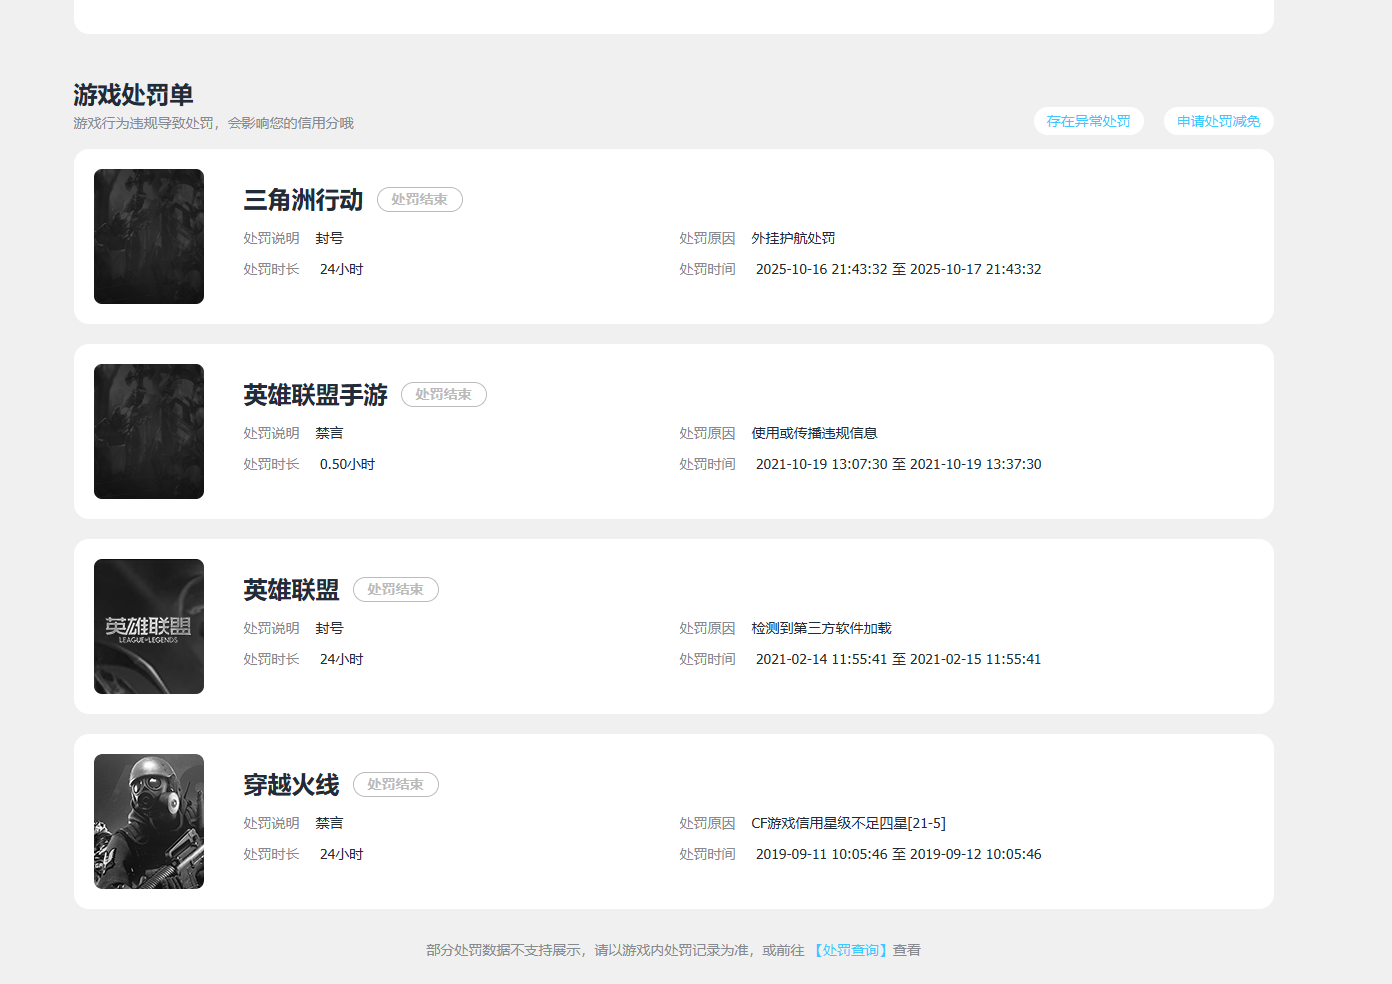The image size is (1392, 984).
Task: Open the 穿越火线 soldier cover thumbnail
Action: coord(149,821)
